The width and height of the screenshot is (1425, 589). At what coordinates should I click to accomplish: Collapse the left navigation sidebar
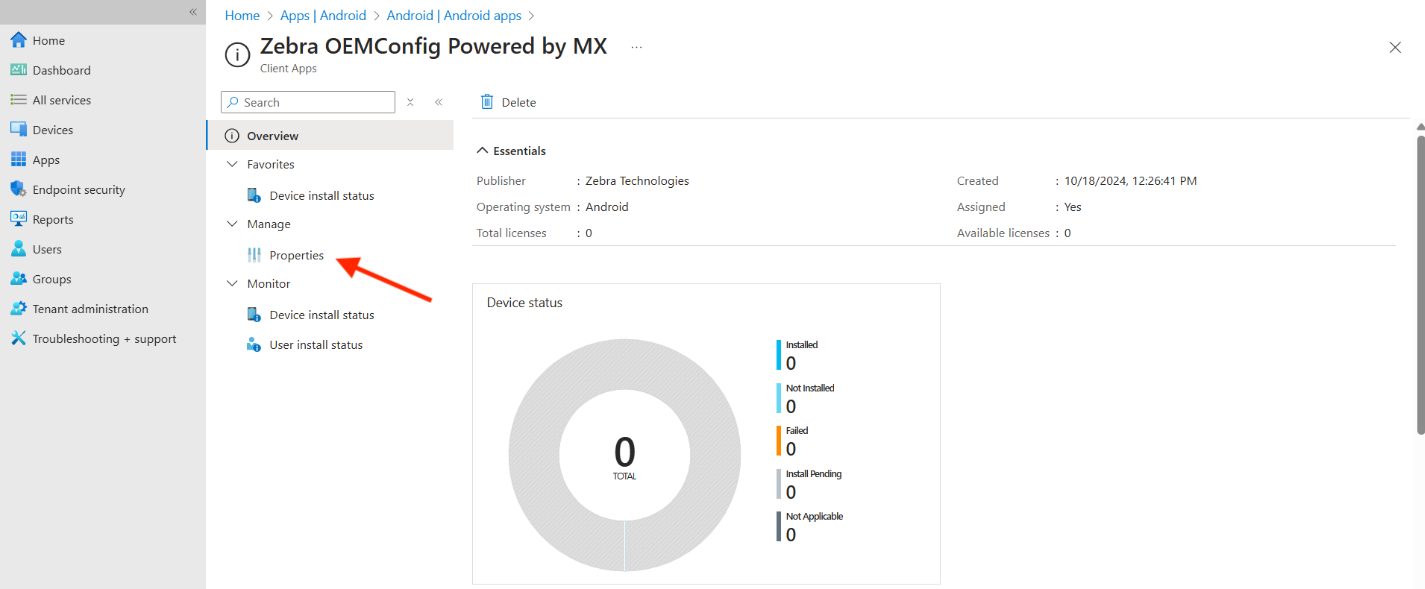[193, 11]
